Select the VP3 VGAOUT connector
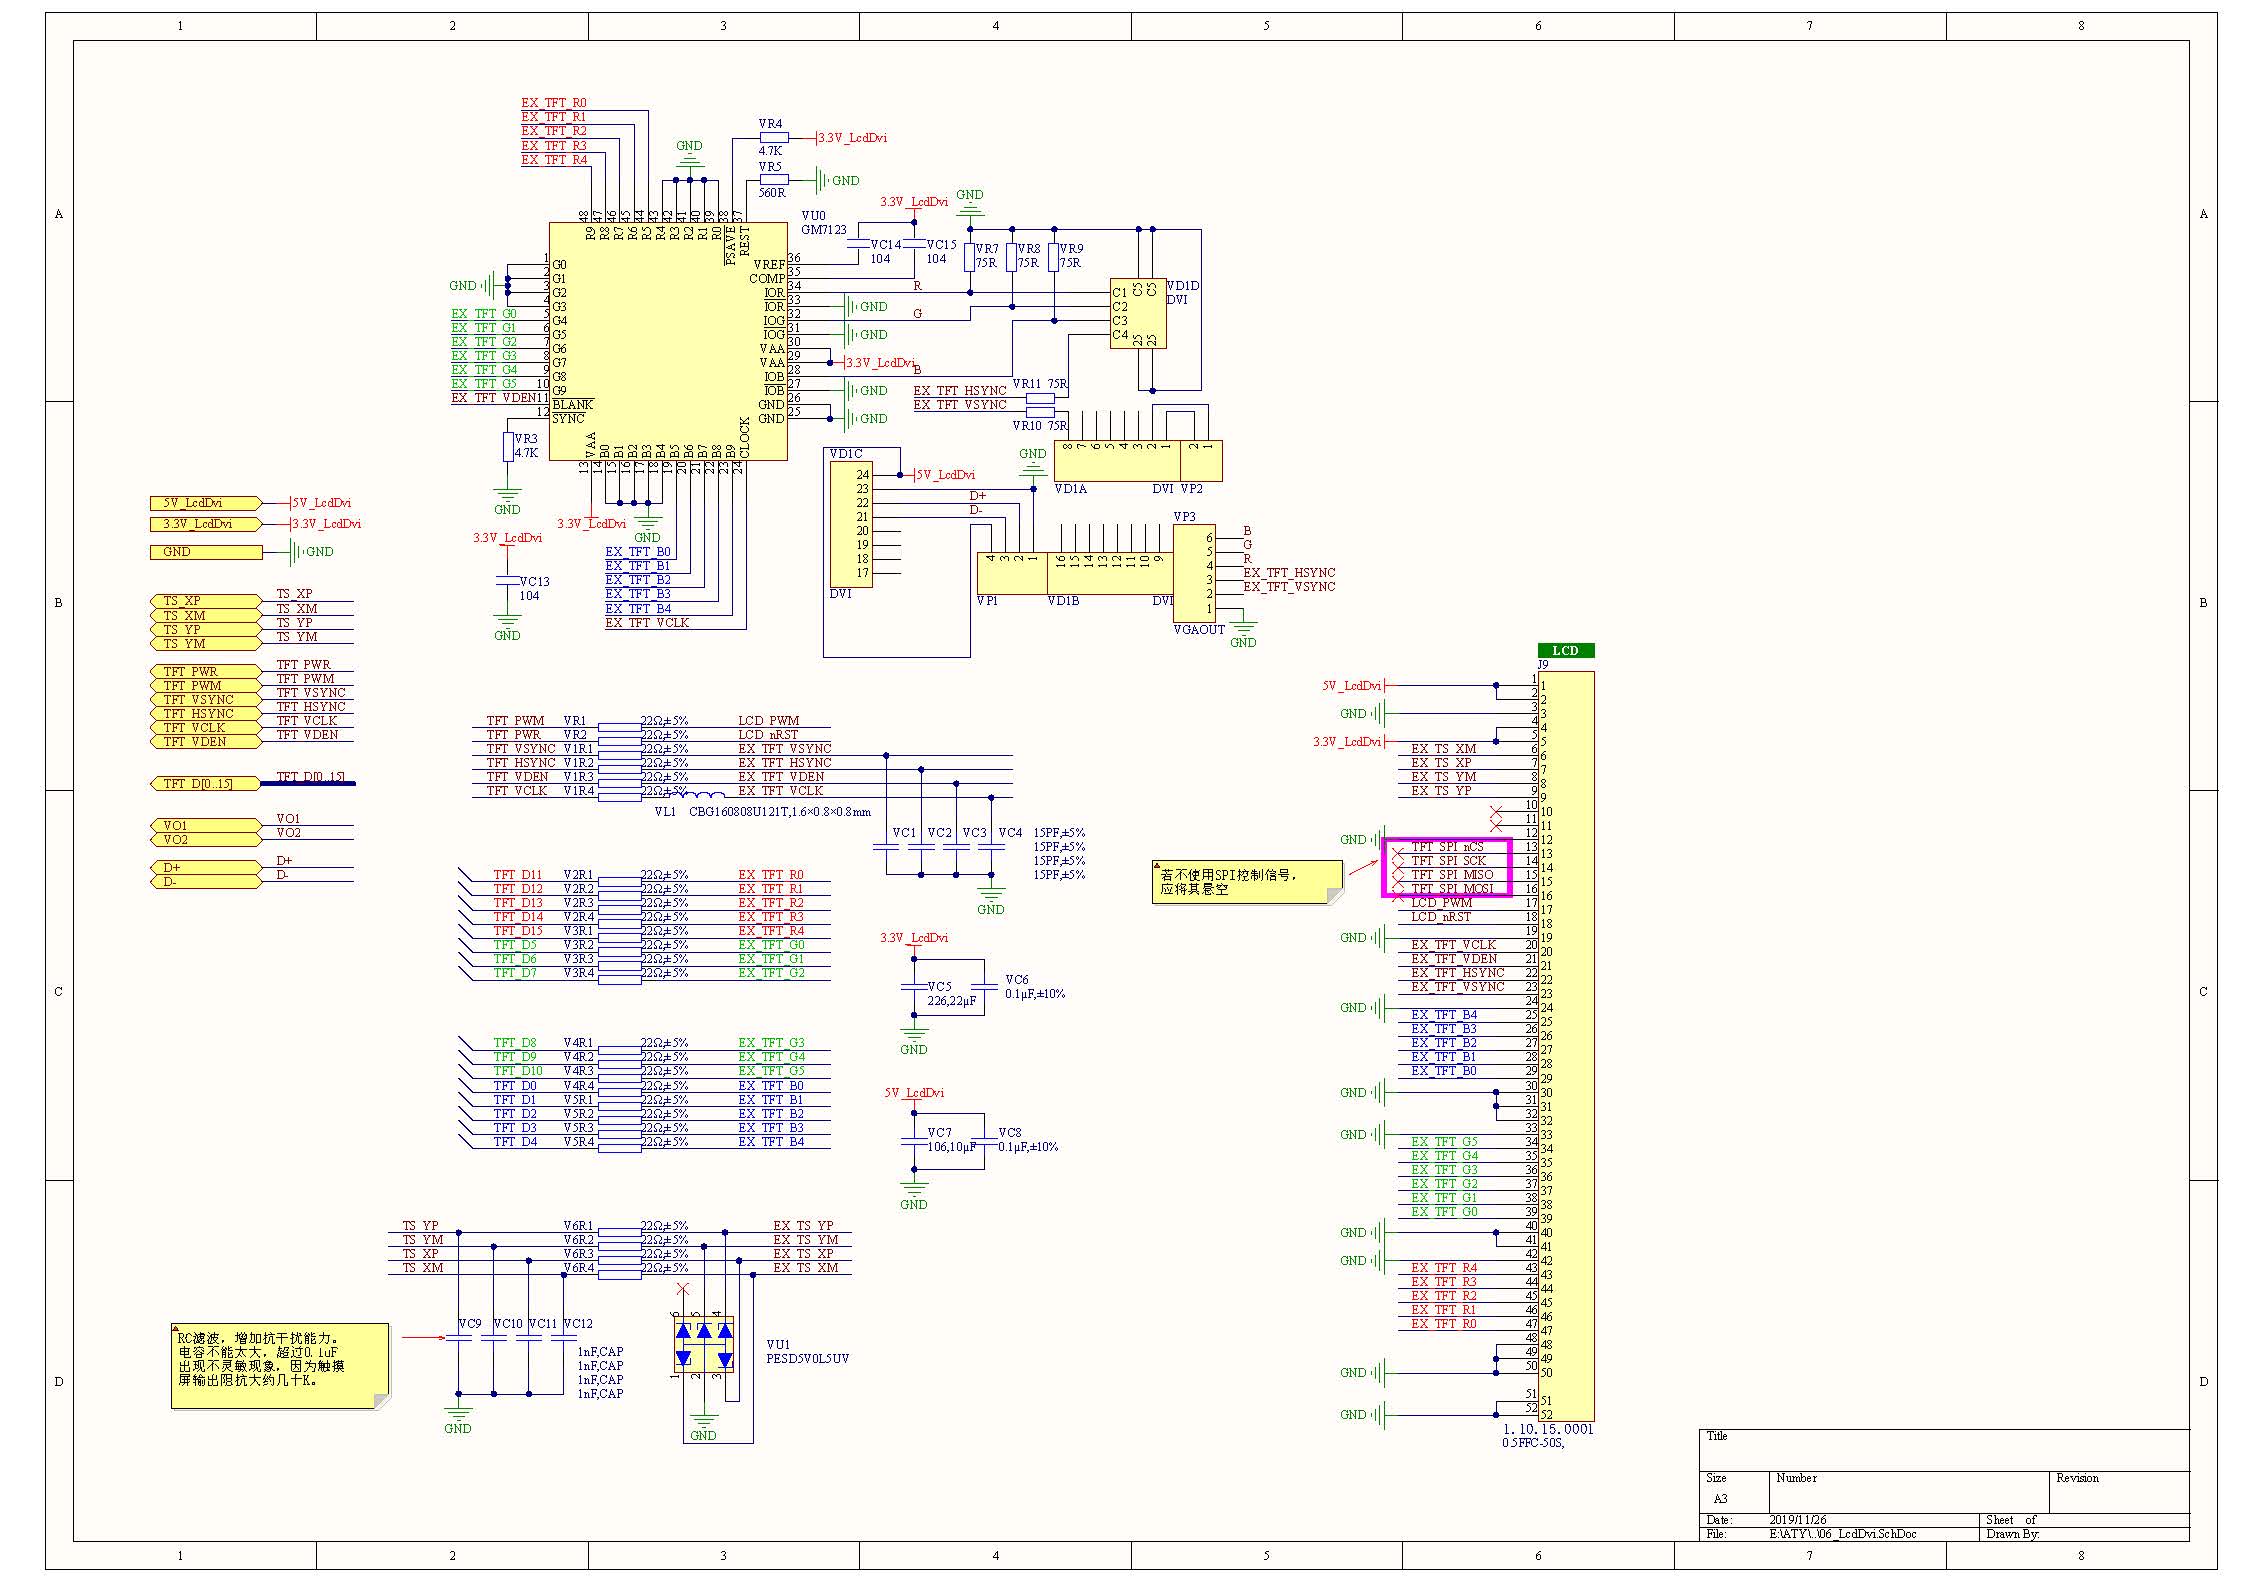Image resolution: width=2267 pixels, height=1584 pixels. coord(1194,573)
